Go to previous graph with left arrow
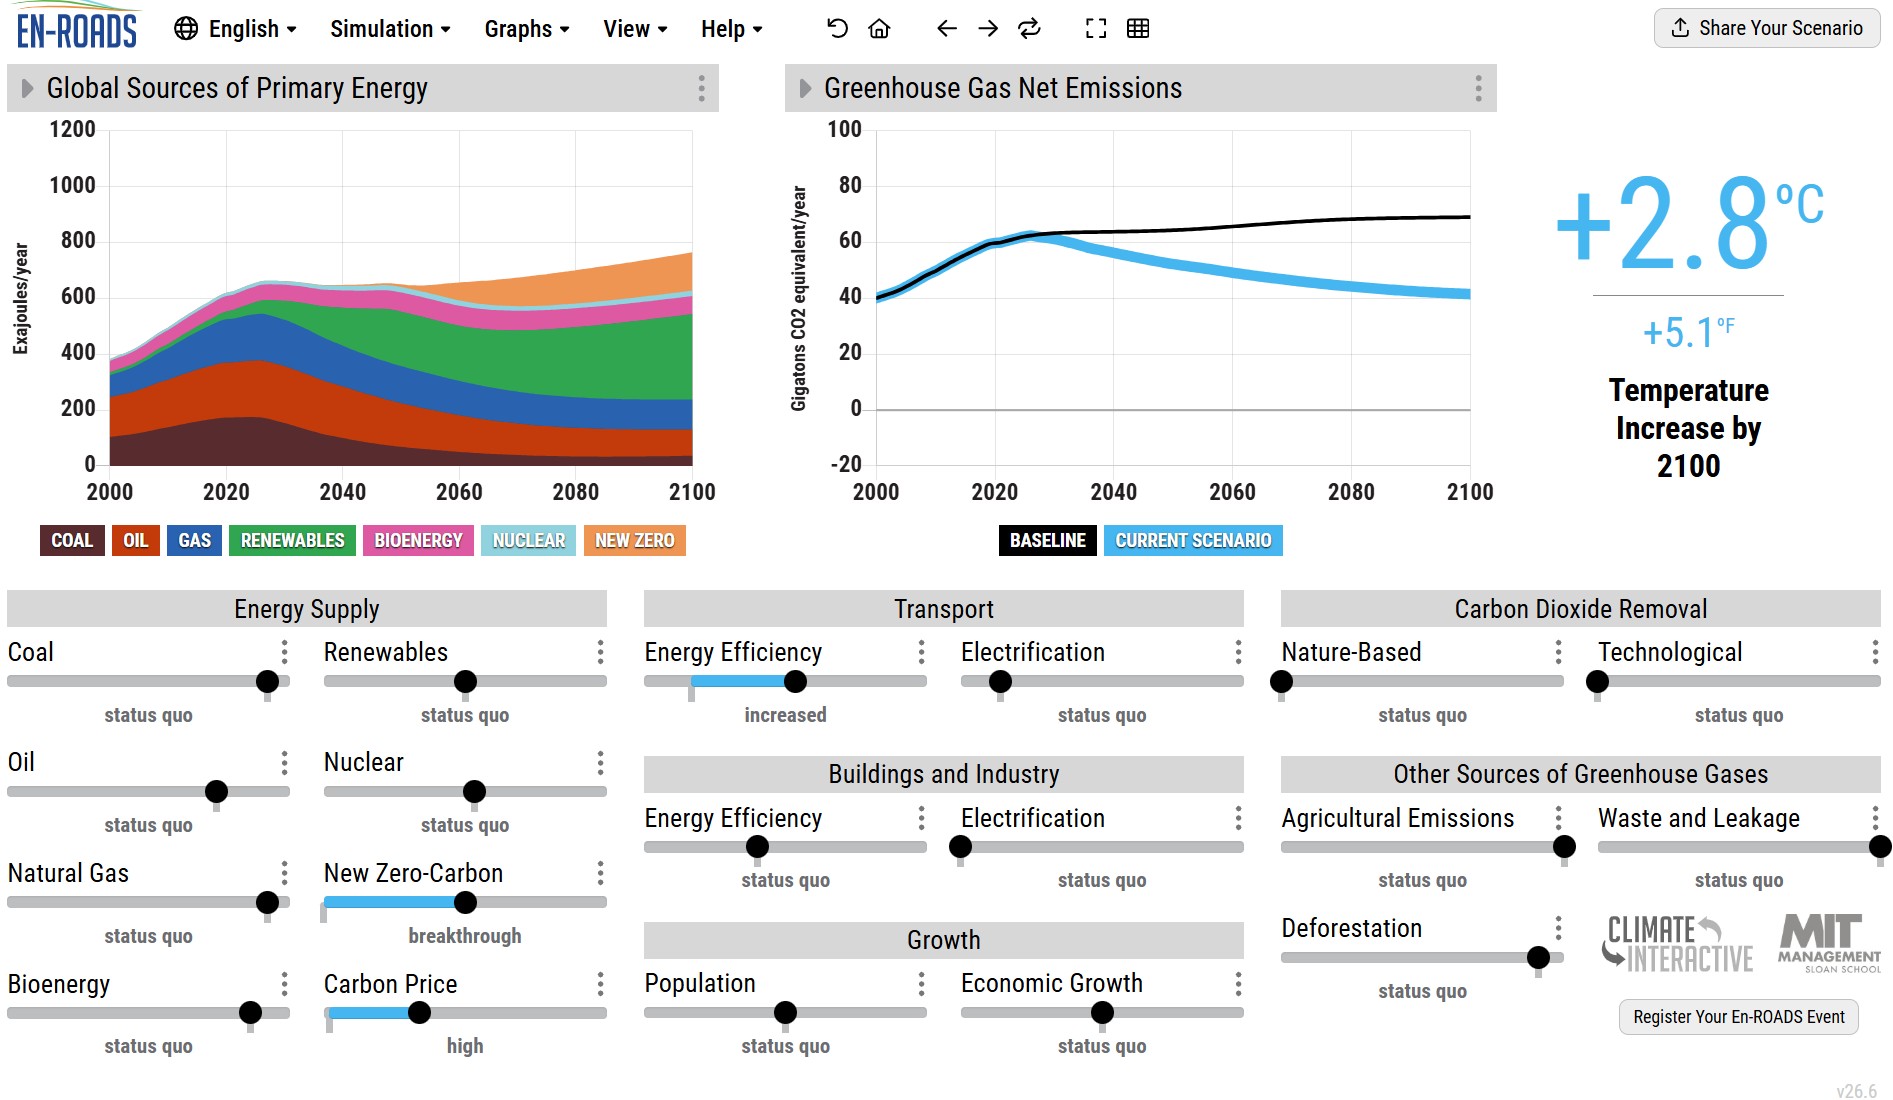 pyautogui.click(x=946, y=29)
